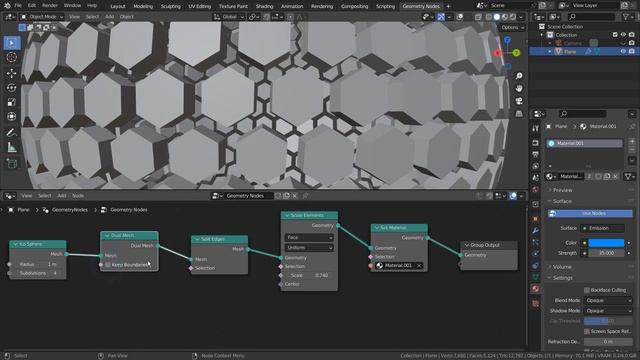Open the File menu
The image size is (640, 360).
pos(18,6)
